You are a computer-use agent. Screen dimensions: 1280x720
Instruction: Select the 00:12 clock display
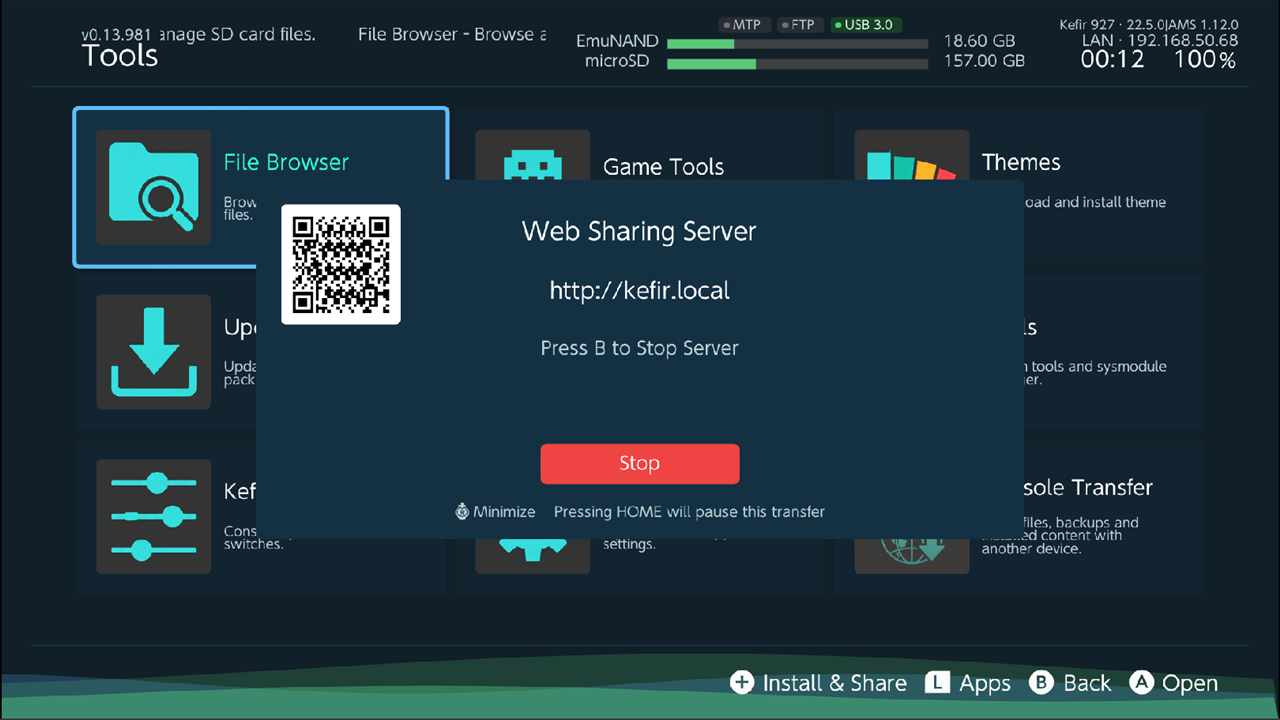coord(1113,60)
